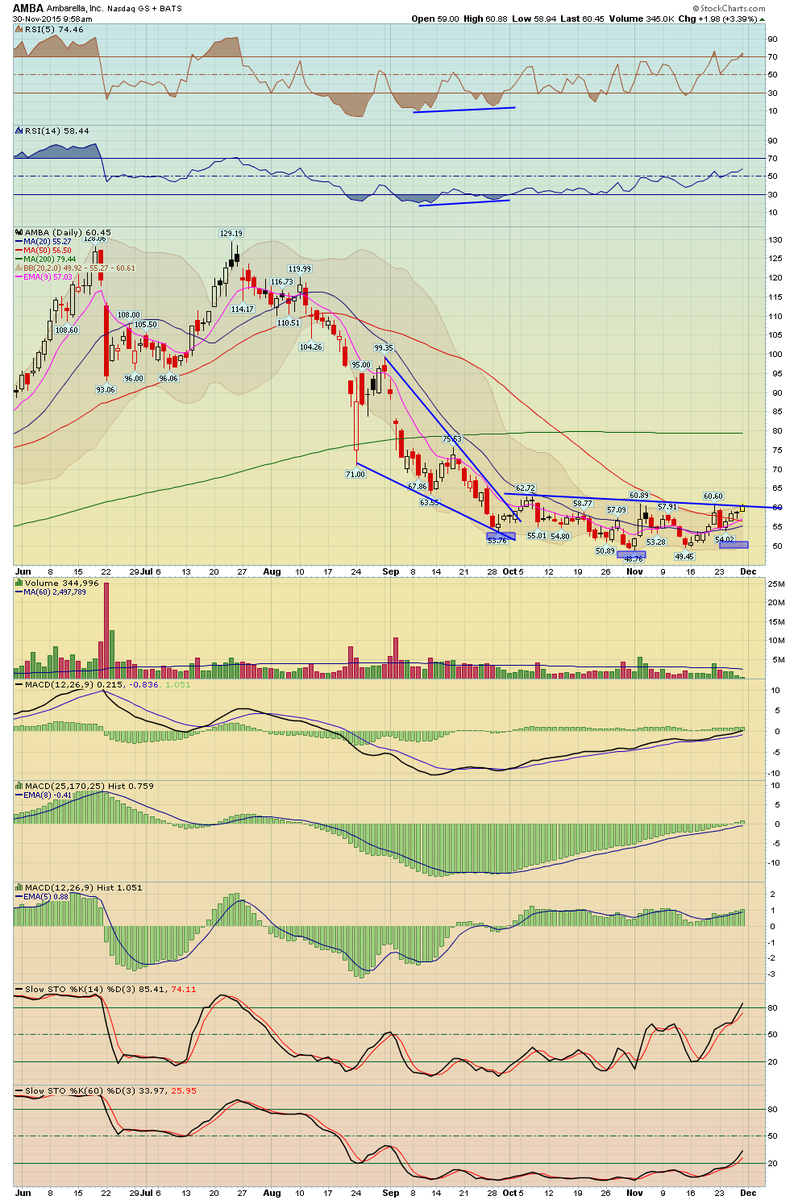Viewport: 798px width, 1200px height.
Task: Click the '119.99' price label
Action: 300,269
